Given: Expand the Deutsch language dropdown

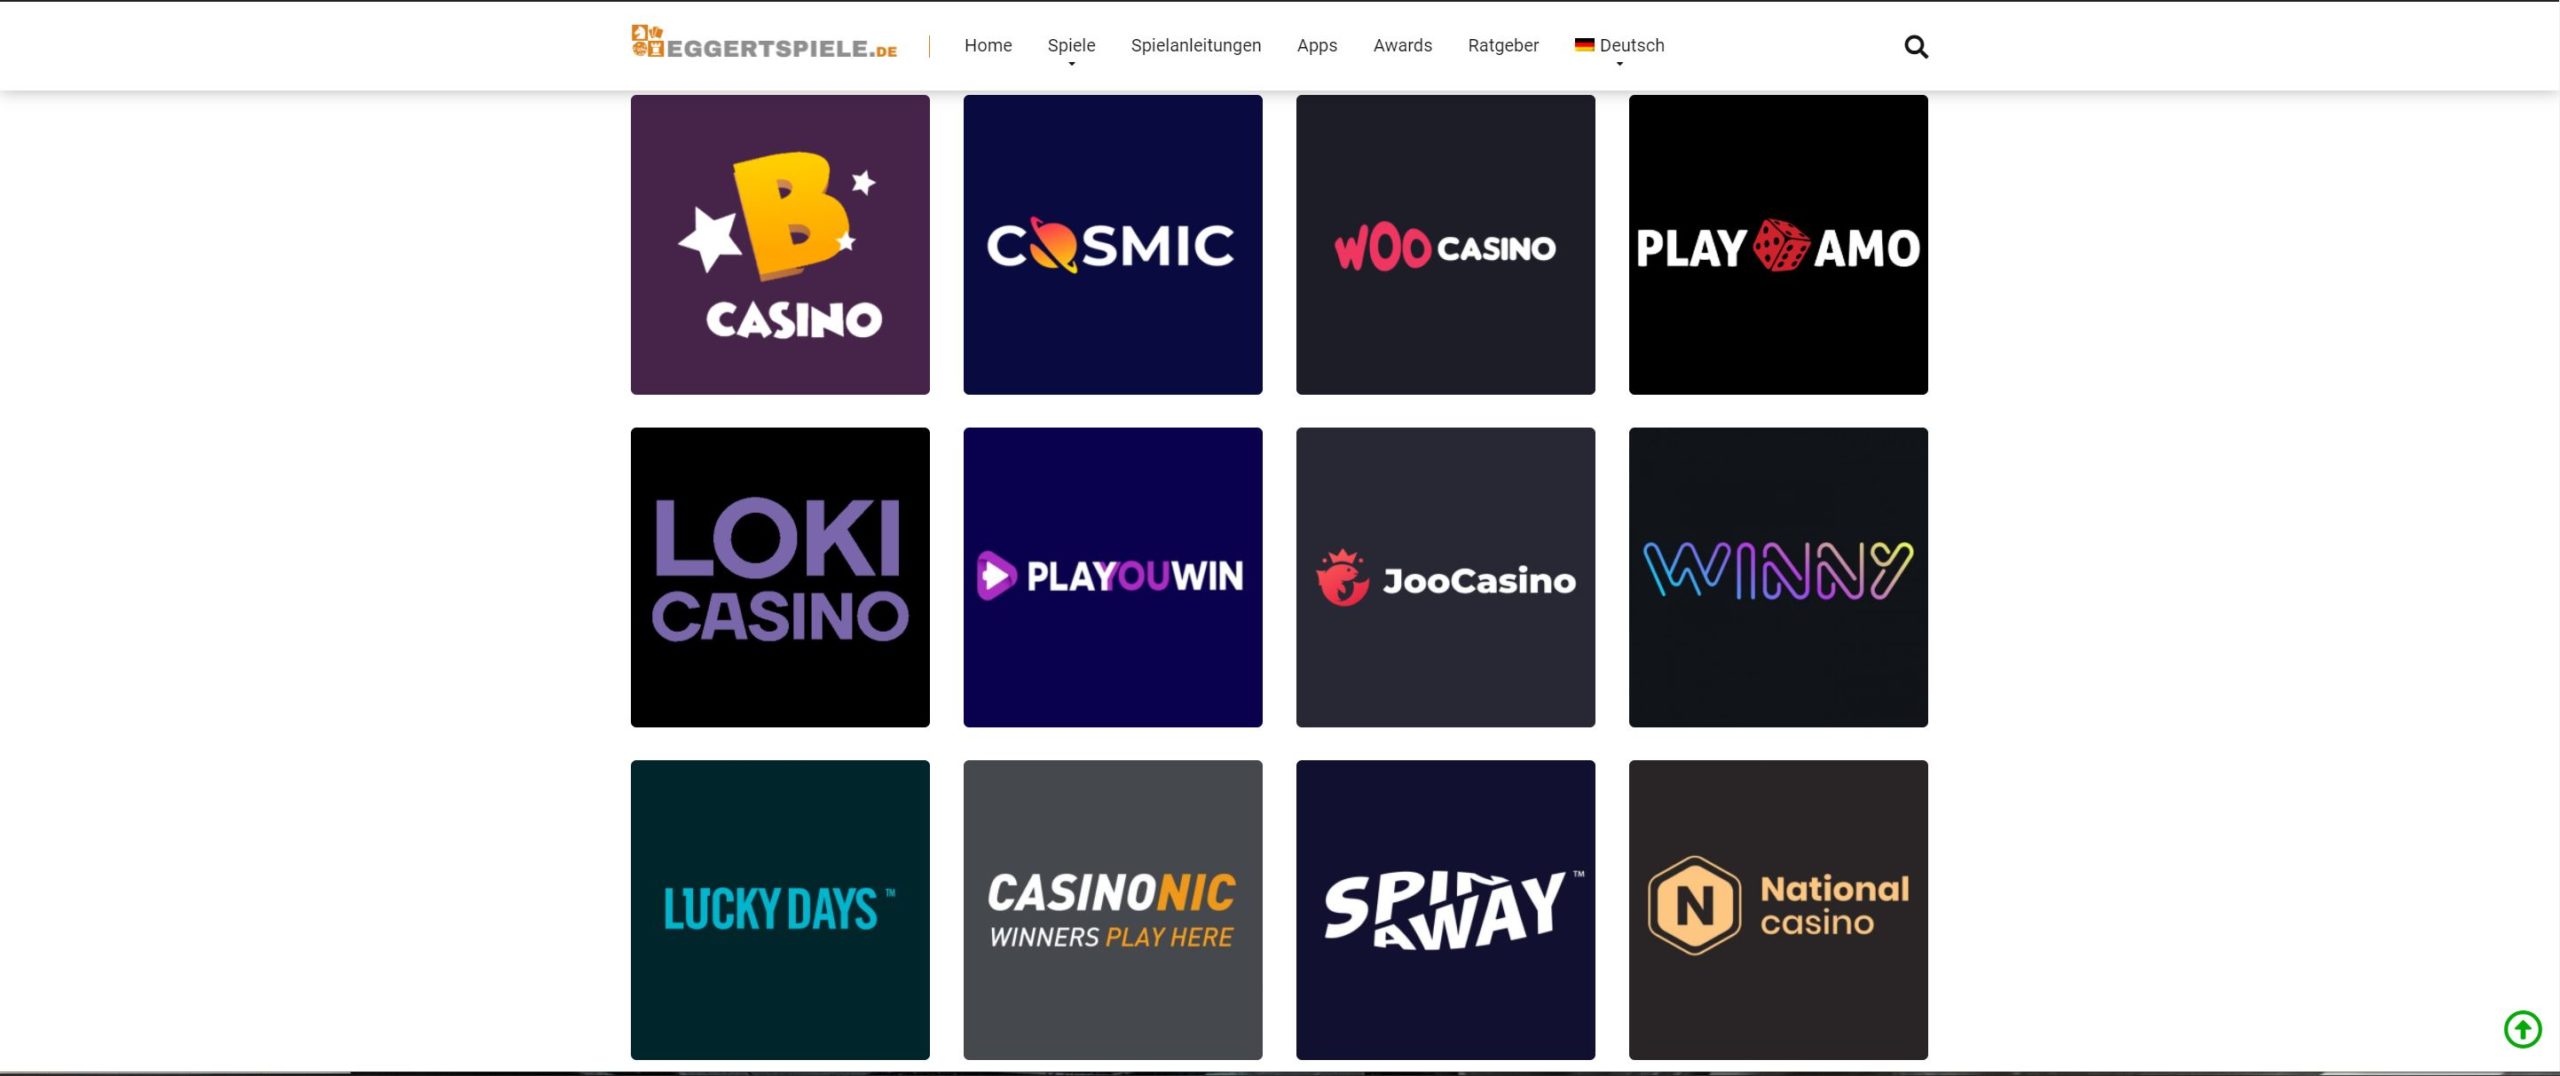Looking at the screenshot, I should point(1631,46).
